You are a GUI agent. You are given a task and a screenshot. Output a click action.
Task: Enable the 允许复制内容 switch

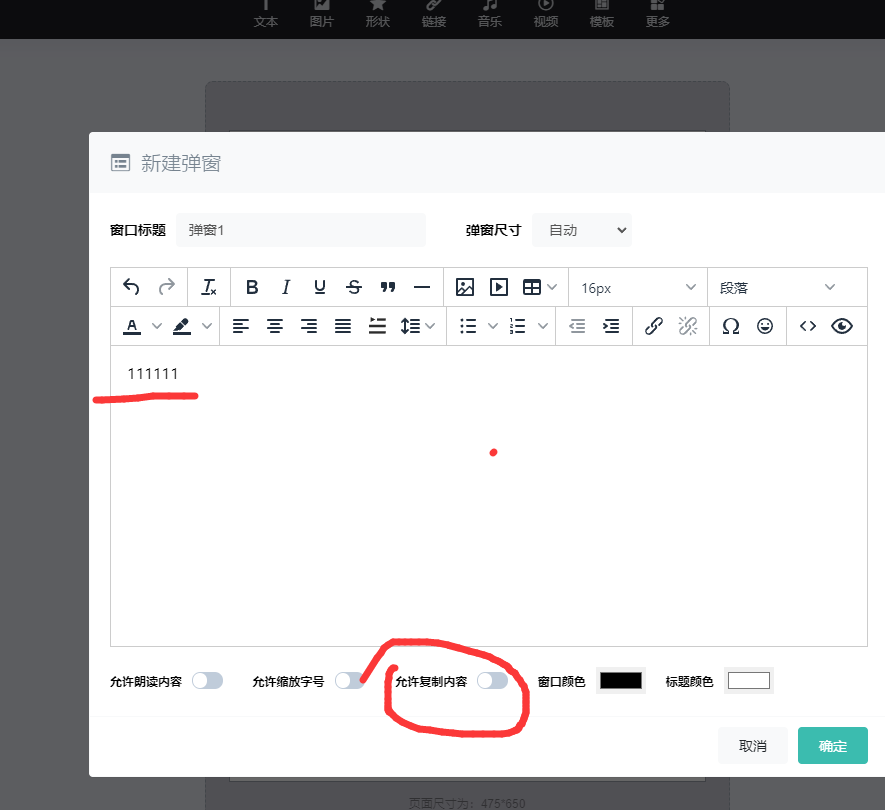492,681
